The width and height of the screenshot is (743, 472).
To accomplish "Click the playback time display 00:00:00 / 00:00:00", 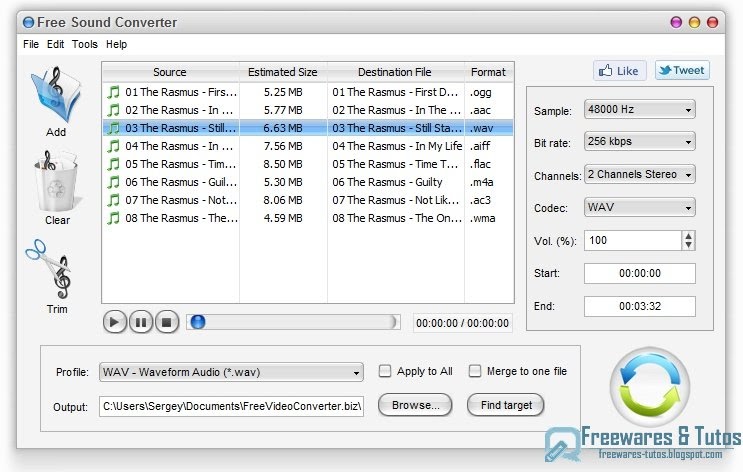I will [462, 323].
